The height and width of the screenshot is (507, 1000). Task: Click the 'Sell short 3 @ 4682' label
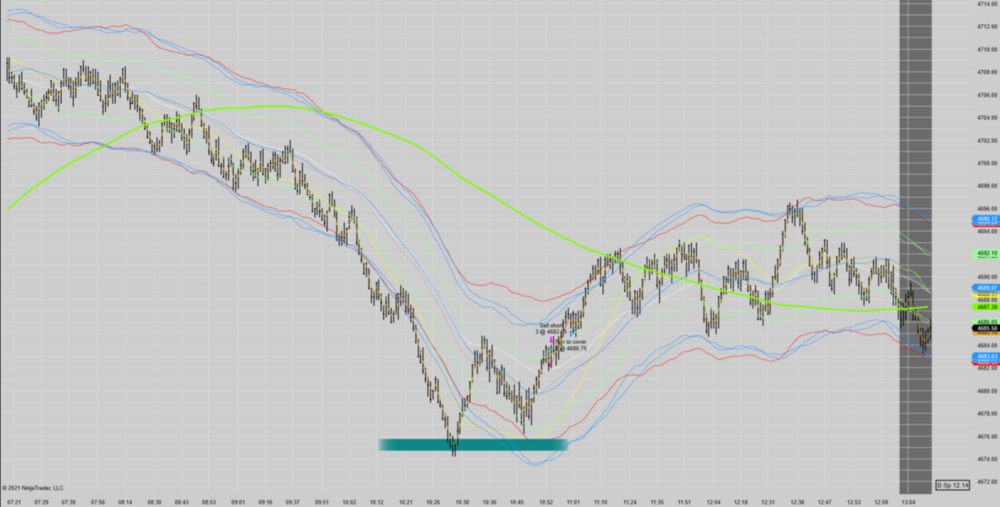(554, 328)
